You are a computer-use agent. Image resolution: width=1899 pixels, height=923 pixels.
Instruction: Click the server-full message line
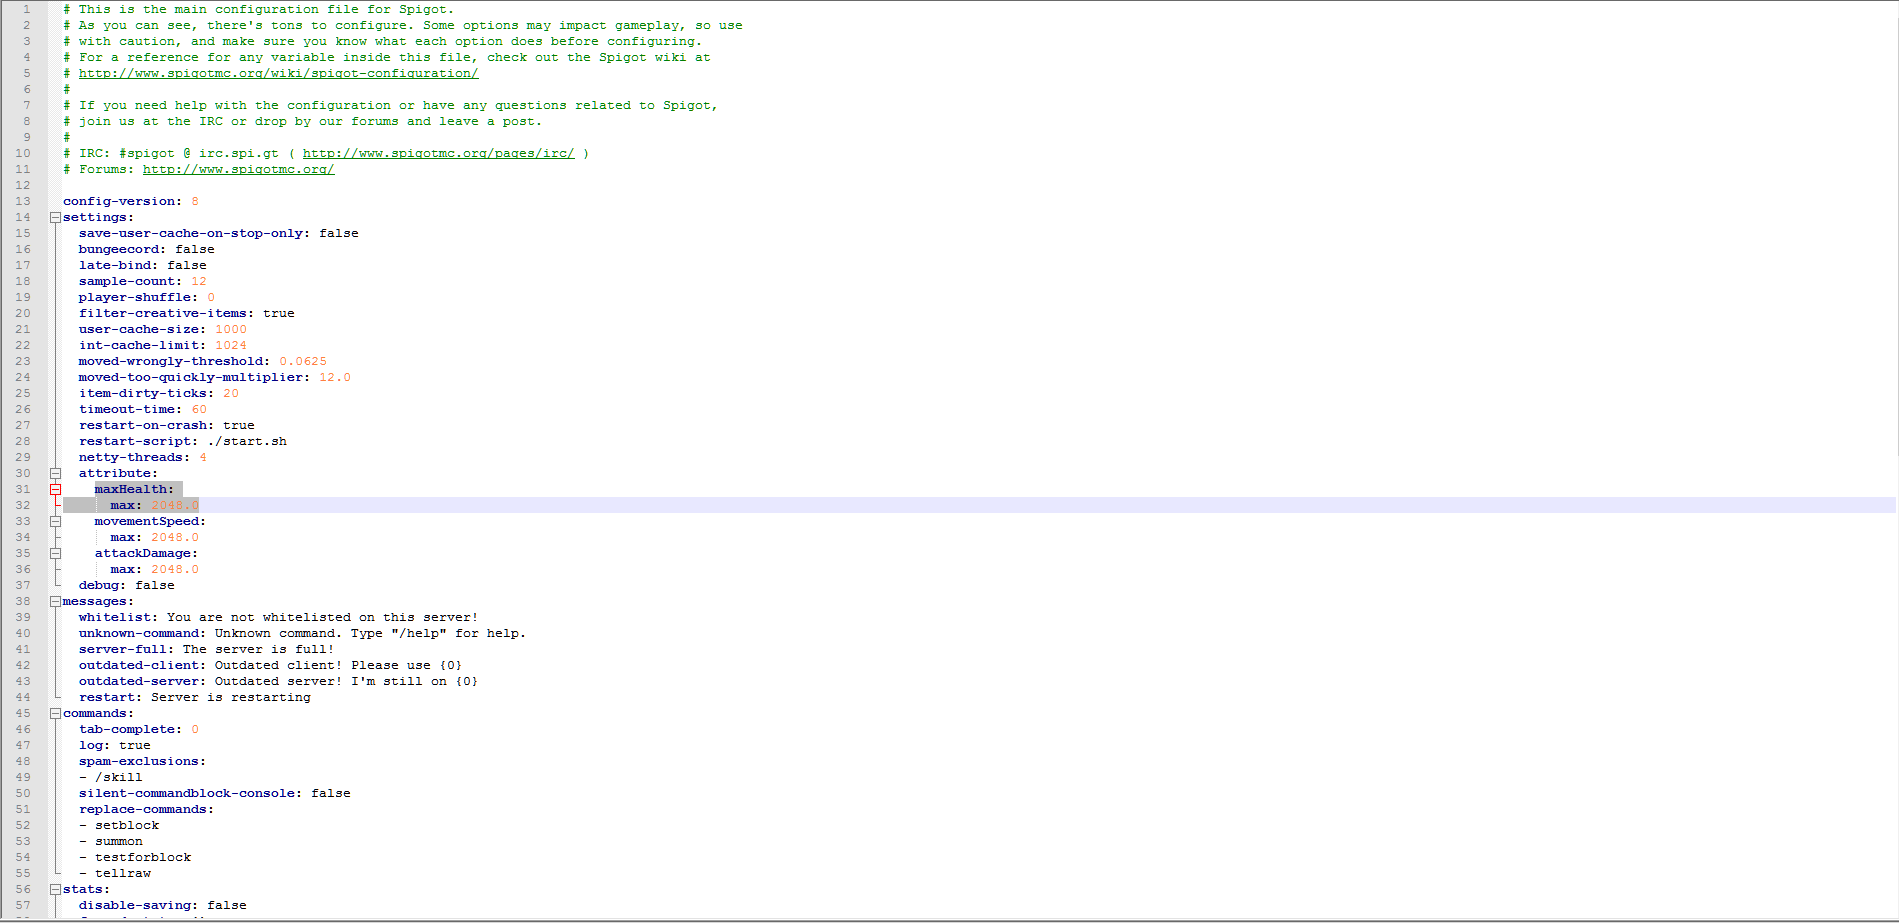pos(207,649)
